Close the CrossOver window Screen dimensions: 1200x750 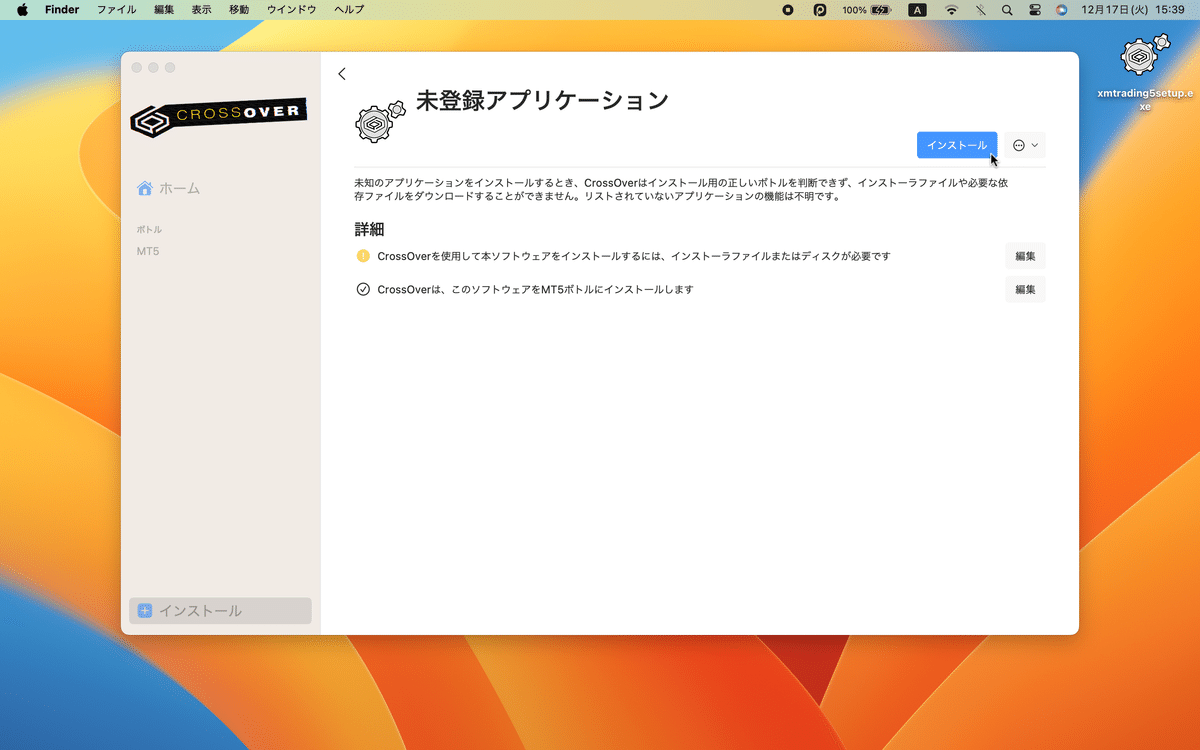pyautogui.click(x=135, y=67)
